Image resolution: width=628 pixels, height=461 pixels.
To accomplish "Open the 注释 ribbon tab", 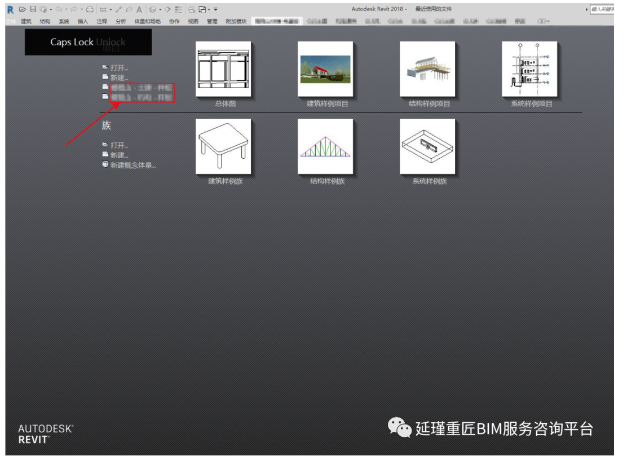I will pos(102,21).
